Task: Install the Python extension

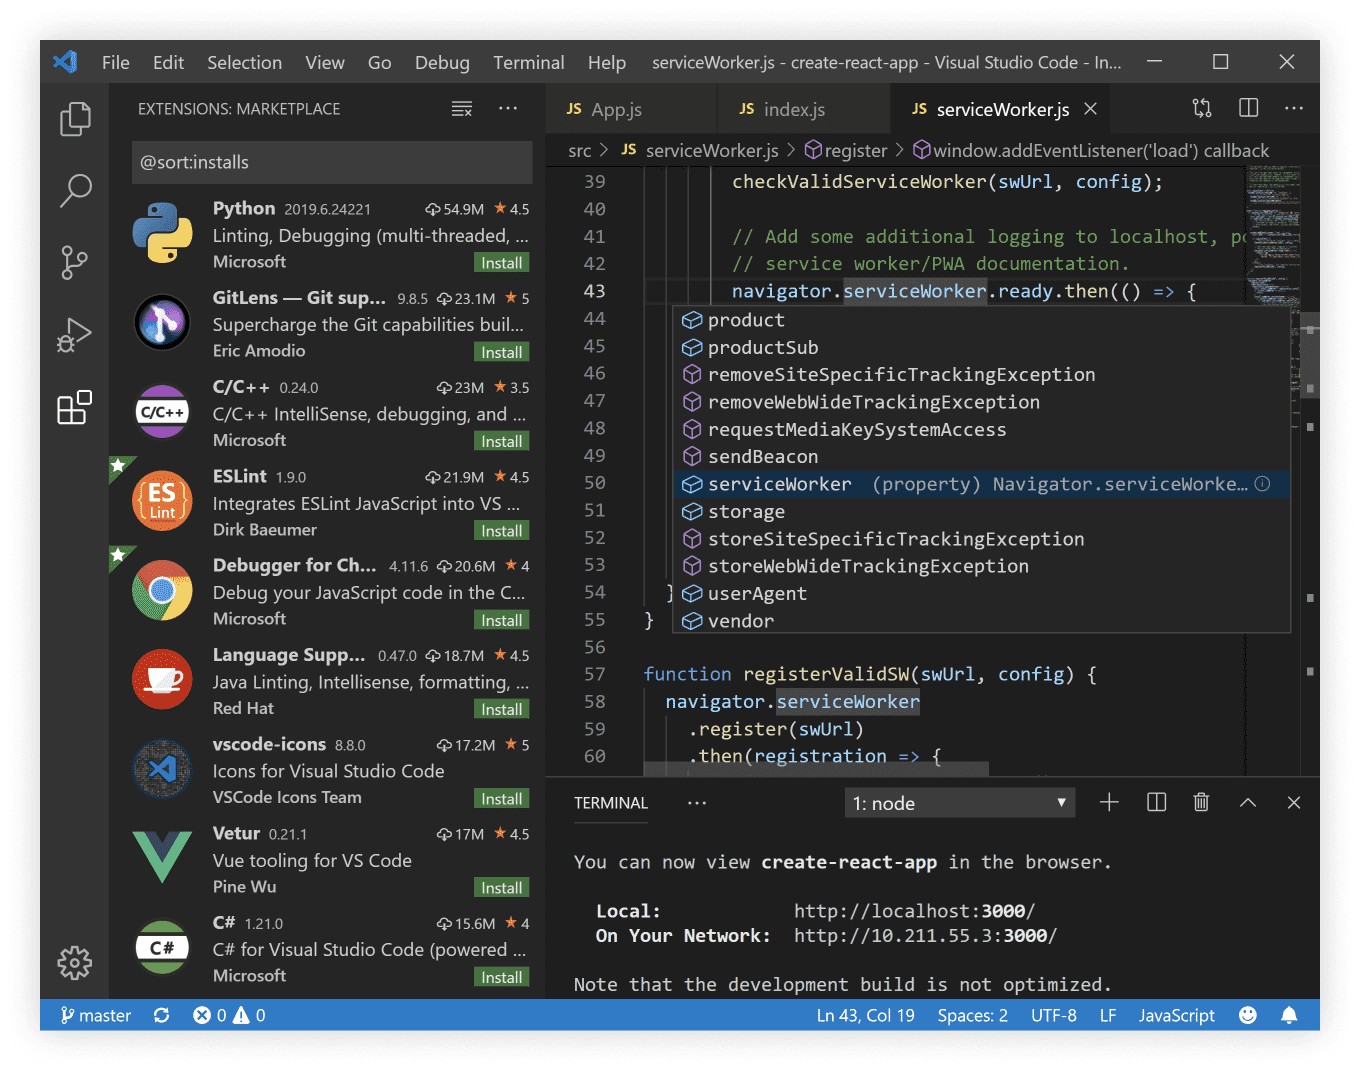Action: pos(501,262)
